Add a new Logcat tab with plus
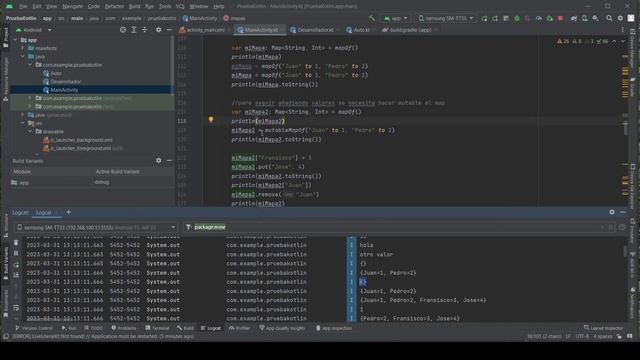 (69, 212)
